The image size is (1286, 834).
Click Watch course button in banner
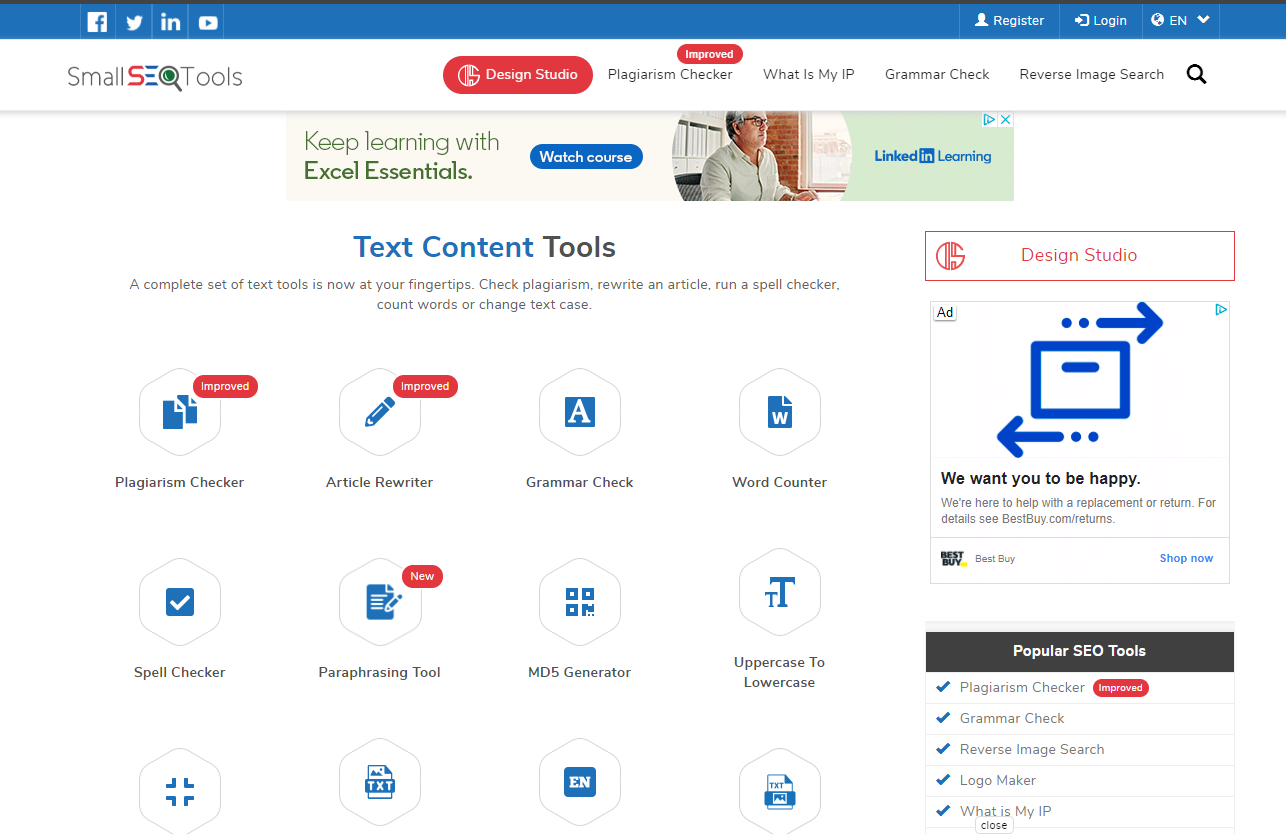(x=586, y=156)
